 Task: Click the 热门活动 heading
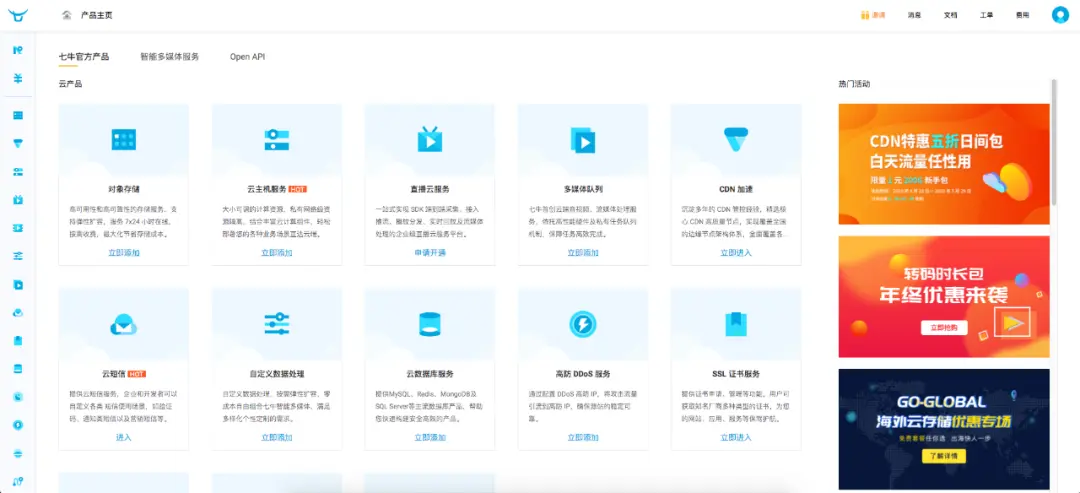(854, 84)
